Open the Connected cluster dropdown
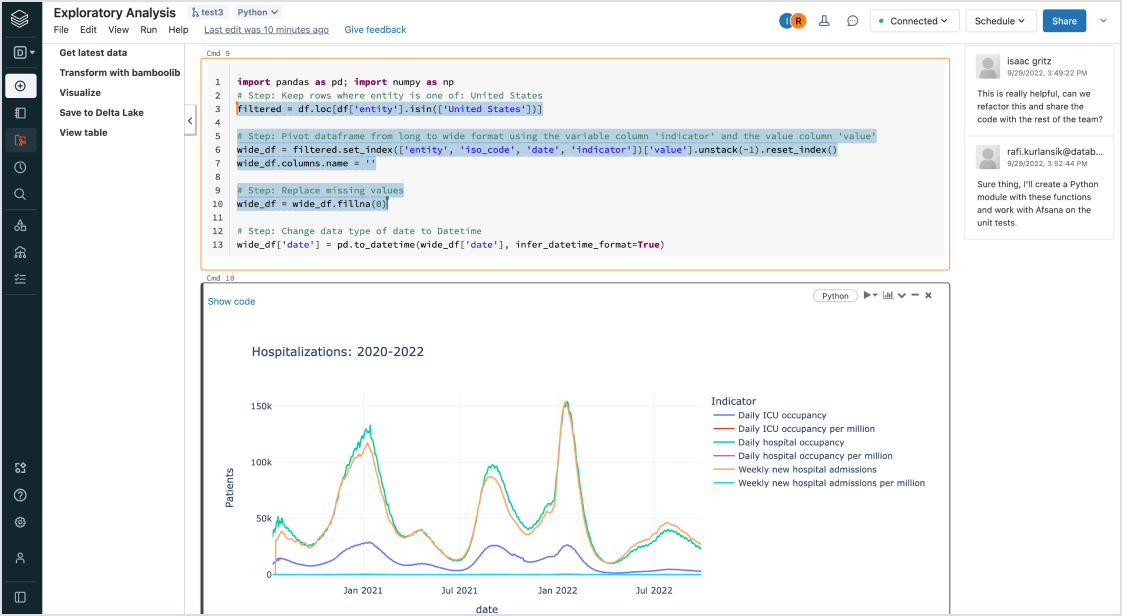The width and height of the screenshot is (1122, 616). (x=914, y=21)
